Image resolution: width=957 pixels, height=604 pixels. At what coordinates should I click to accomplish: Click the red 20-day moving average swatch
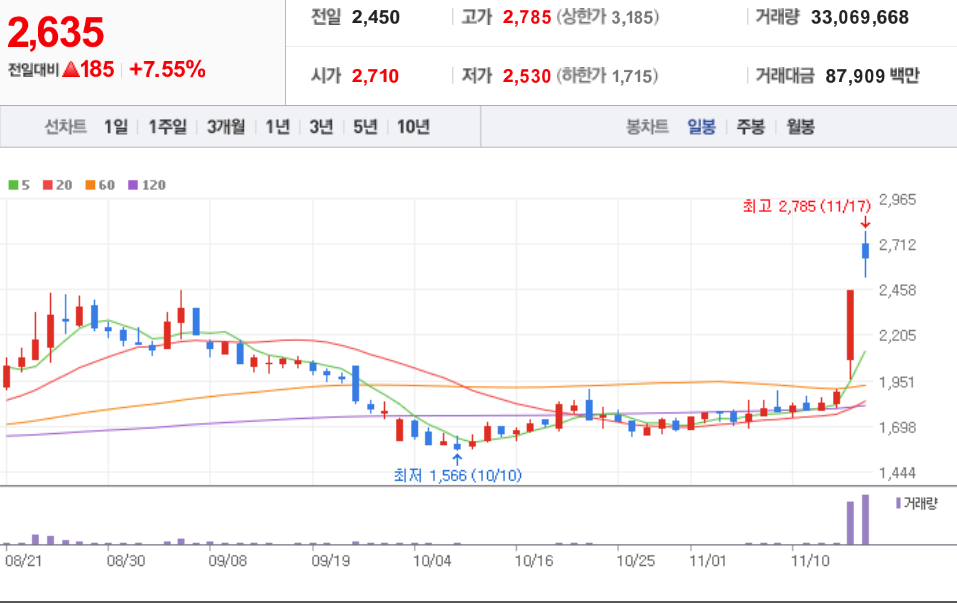coord(48,185)
